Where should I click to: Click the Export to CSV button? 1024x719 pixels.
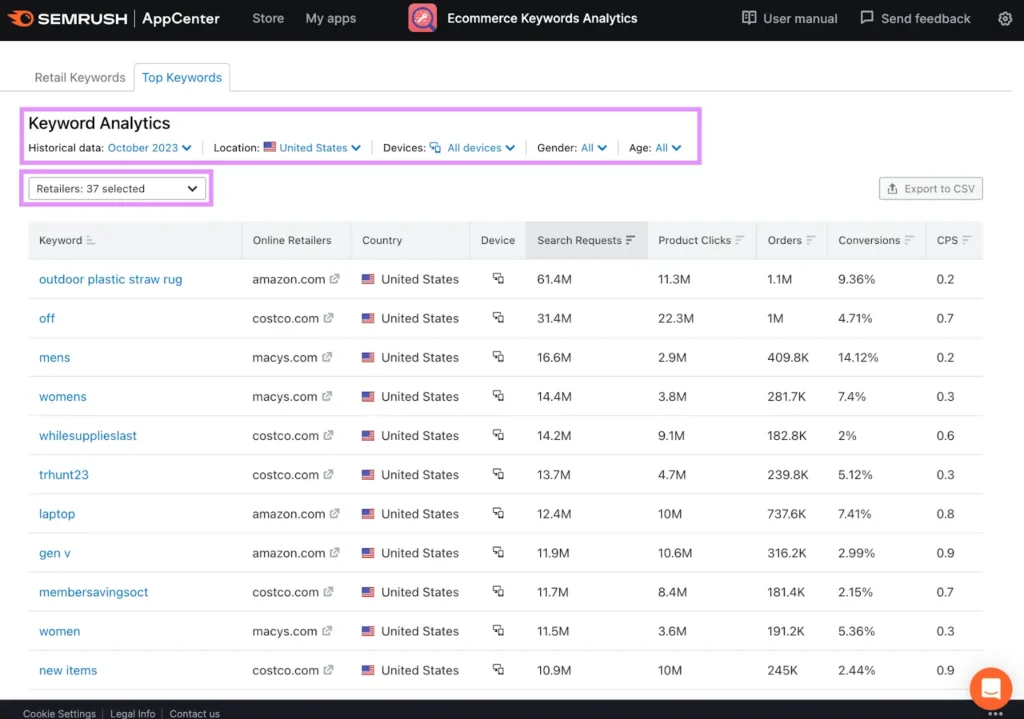coord(930,189)
